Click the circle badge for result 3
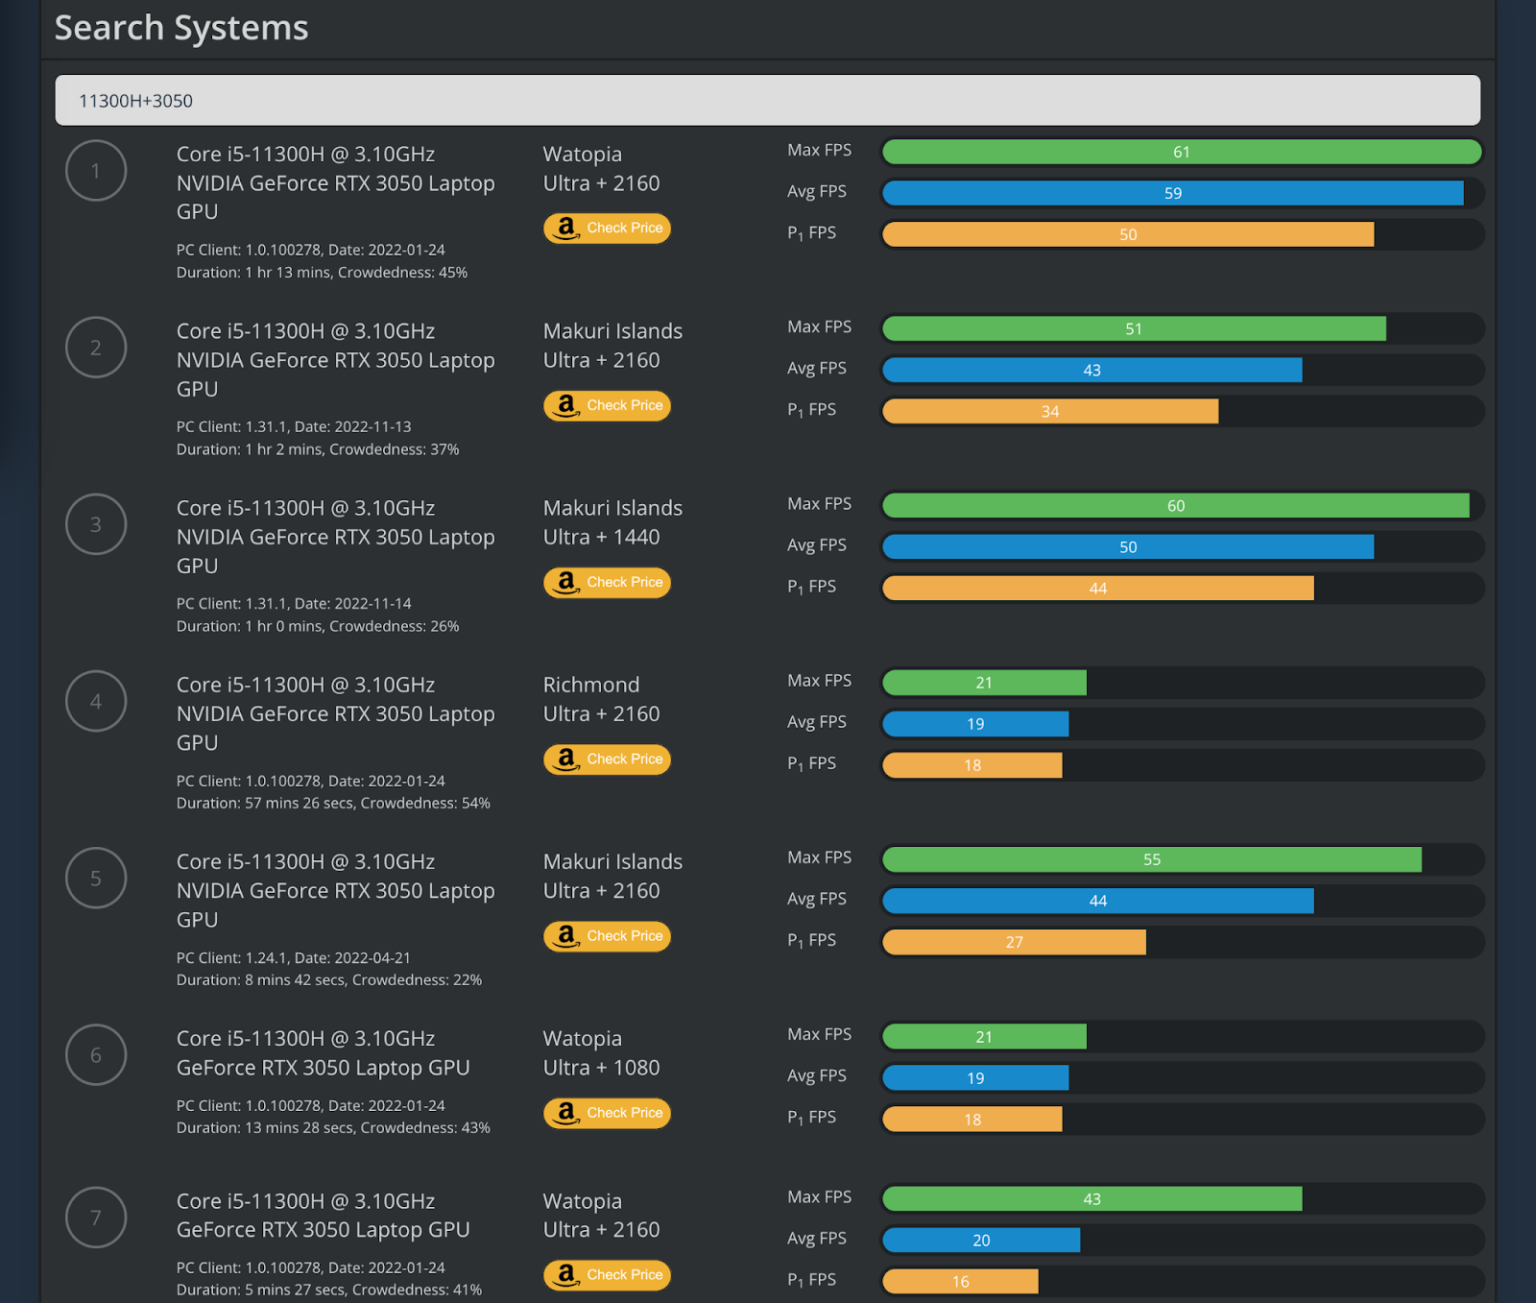 point(95,524)
